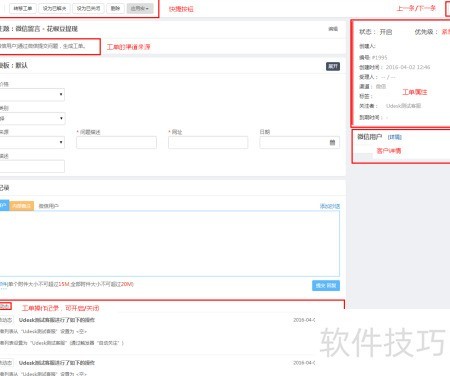The width and height of the screenshot is (450, 376).
Task: Click the ticket subject 微信留言 title
Action: (47, 29)
